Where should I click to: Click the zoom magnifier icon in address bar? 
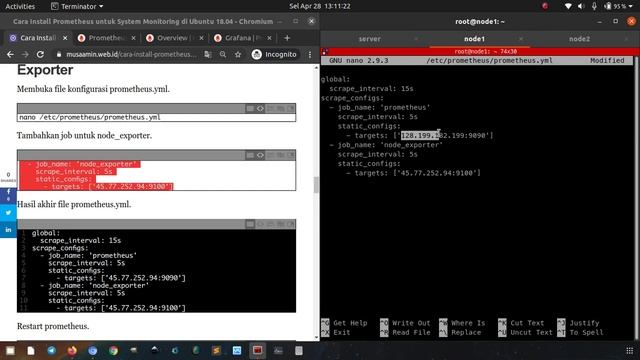click(223, 54)
